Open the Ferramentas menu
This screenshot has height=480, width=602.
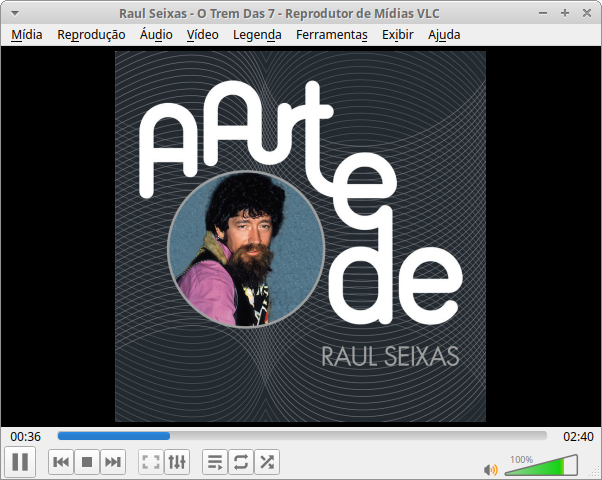(x=332, y=35)
